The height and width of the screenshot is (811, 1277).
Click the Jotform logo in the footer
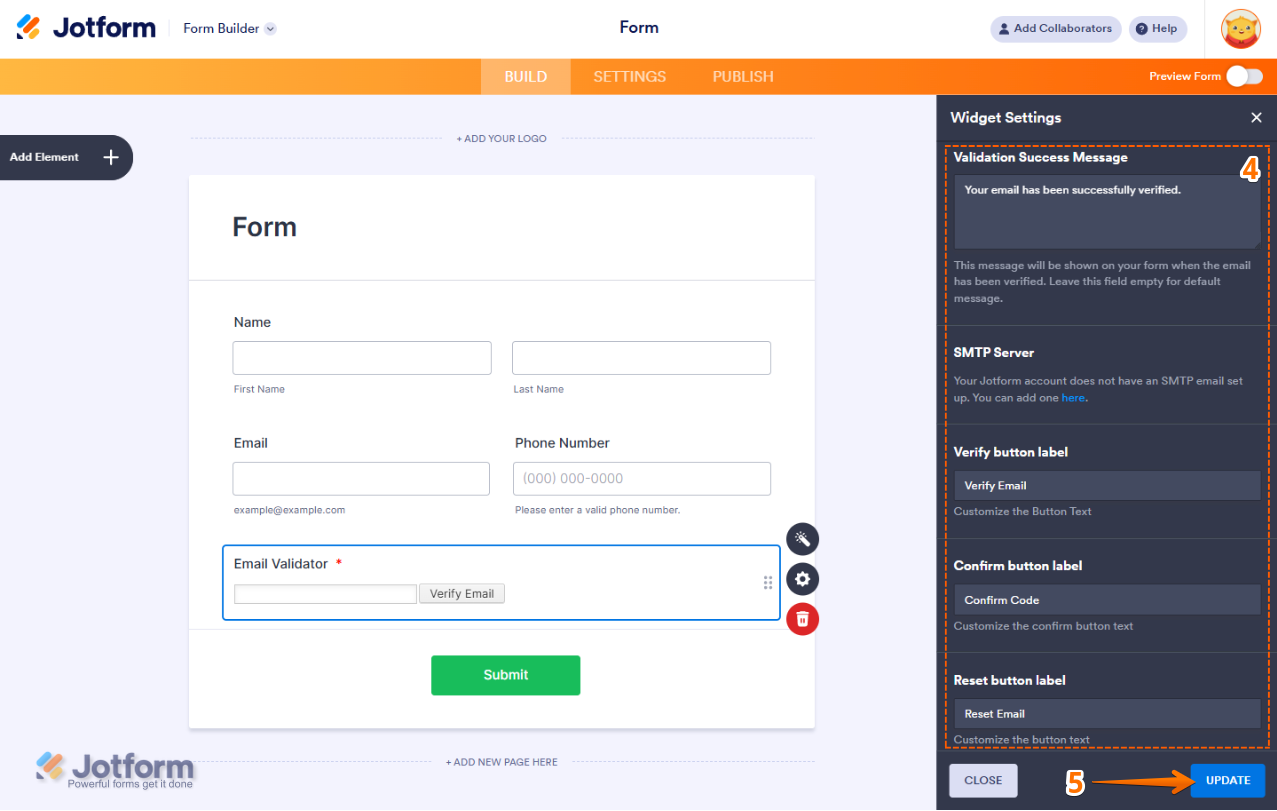tap(115, 768)
